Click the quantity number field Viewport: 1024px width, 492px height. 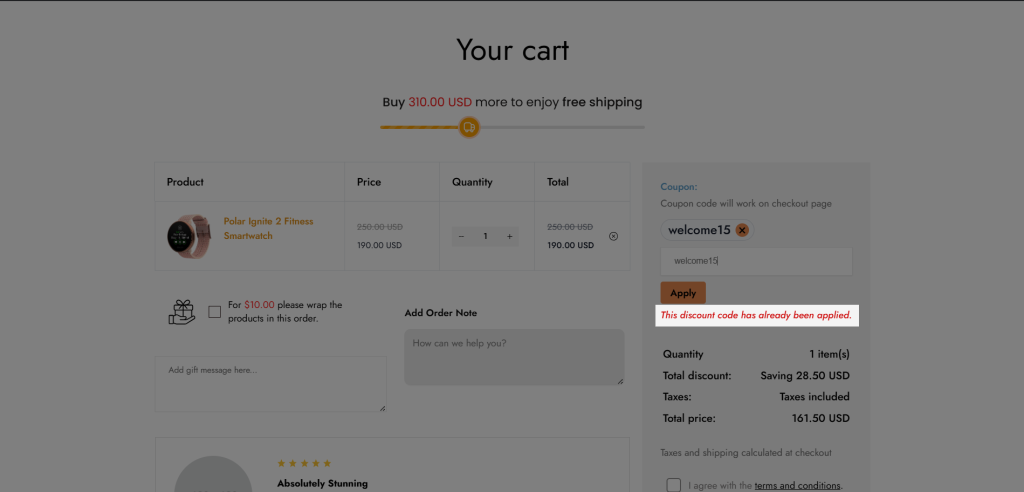pos(485,237)
